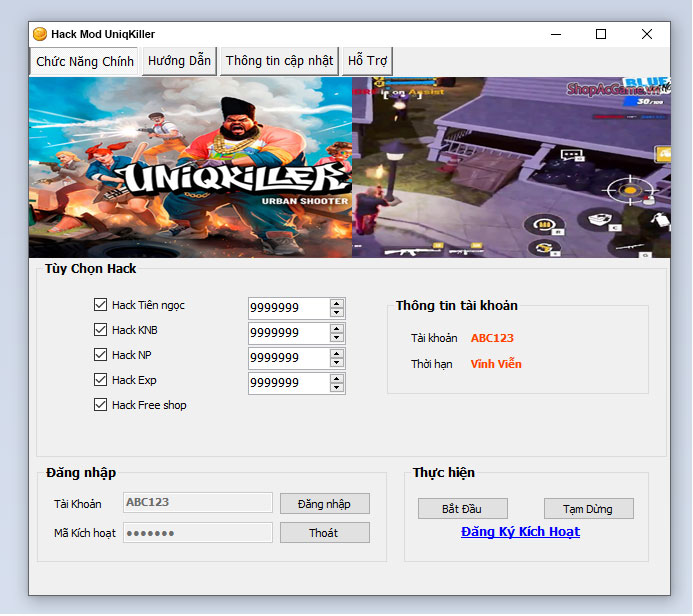This screenshot has width=693, height=616.
Task: Start the hack with Bắt Đầu
Action: [x=462, y=509]
